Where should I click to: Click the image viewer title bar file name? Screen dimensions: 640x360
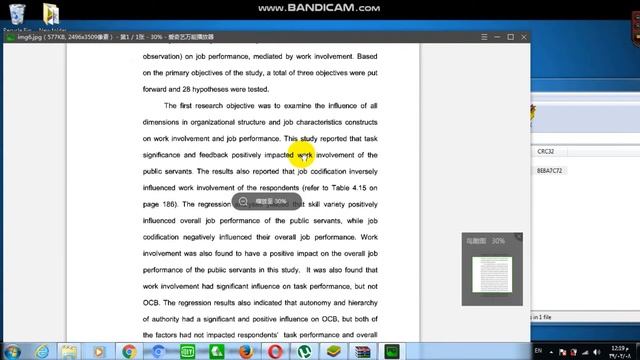pyautogui.click(x=29, y=37)
